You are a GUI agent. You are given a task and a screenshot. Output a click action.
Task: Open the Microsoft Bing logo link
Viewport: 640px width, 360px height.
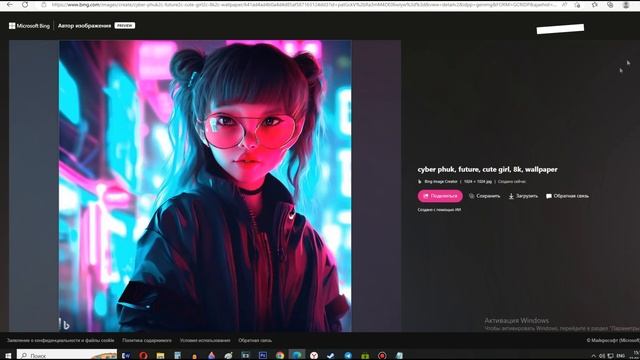coord(29,26)
